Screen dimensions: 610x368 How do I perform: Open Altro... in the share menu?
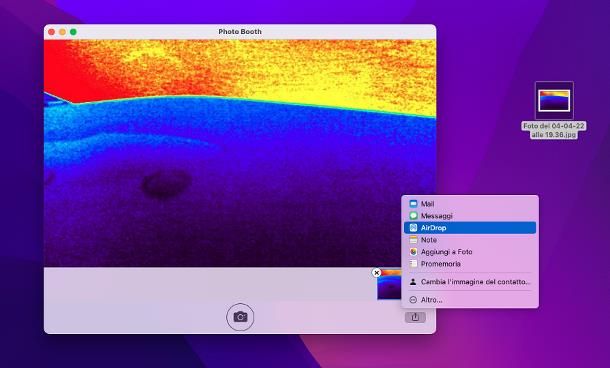click(x=470, y=300)
